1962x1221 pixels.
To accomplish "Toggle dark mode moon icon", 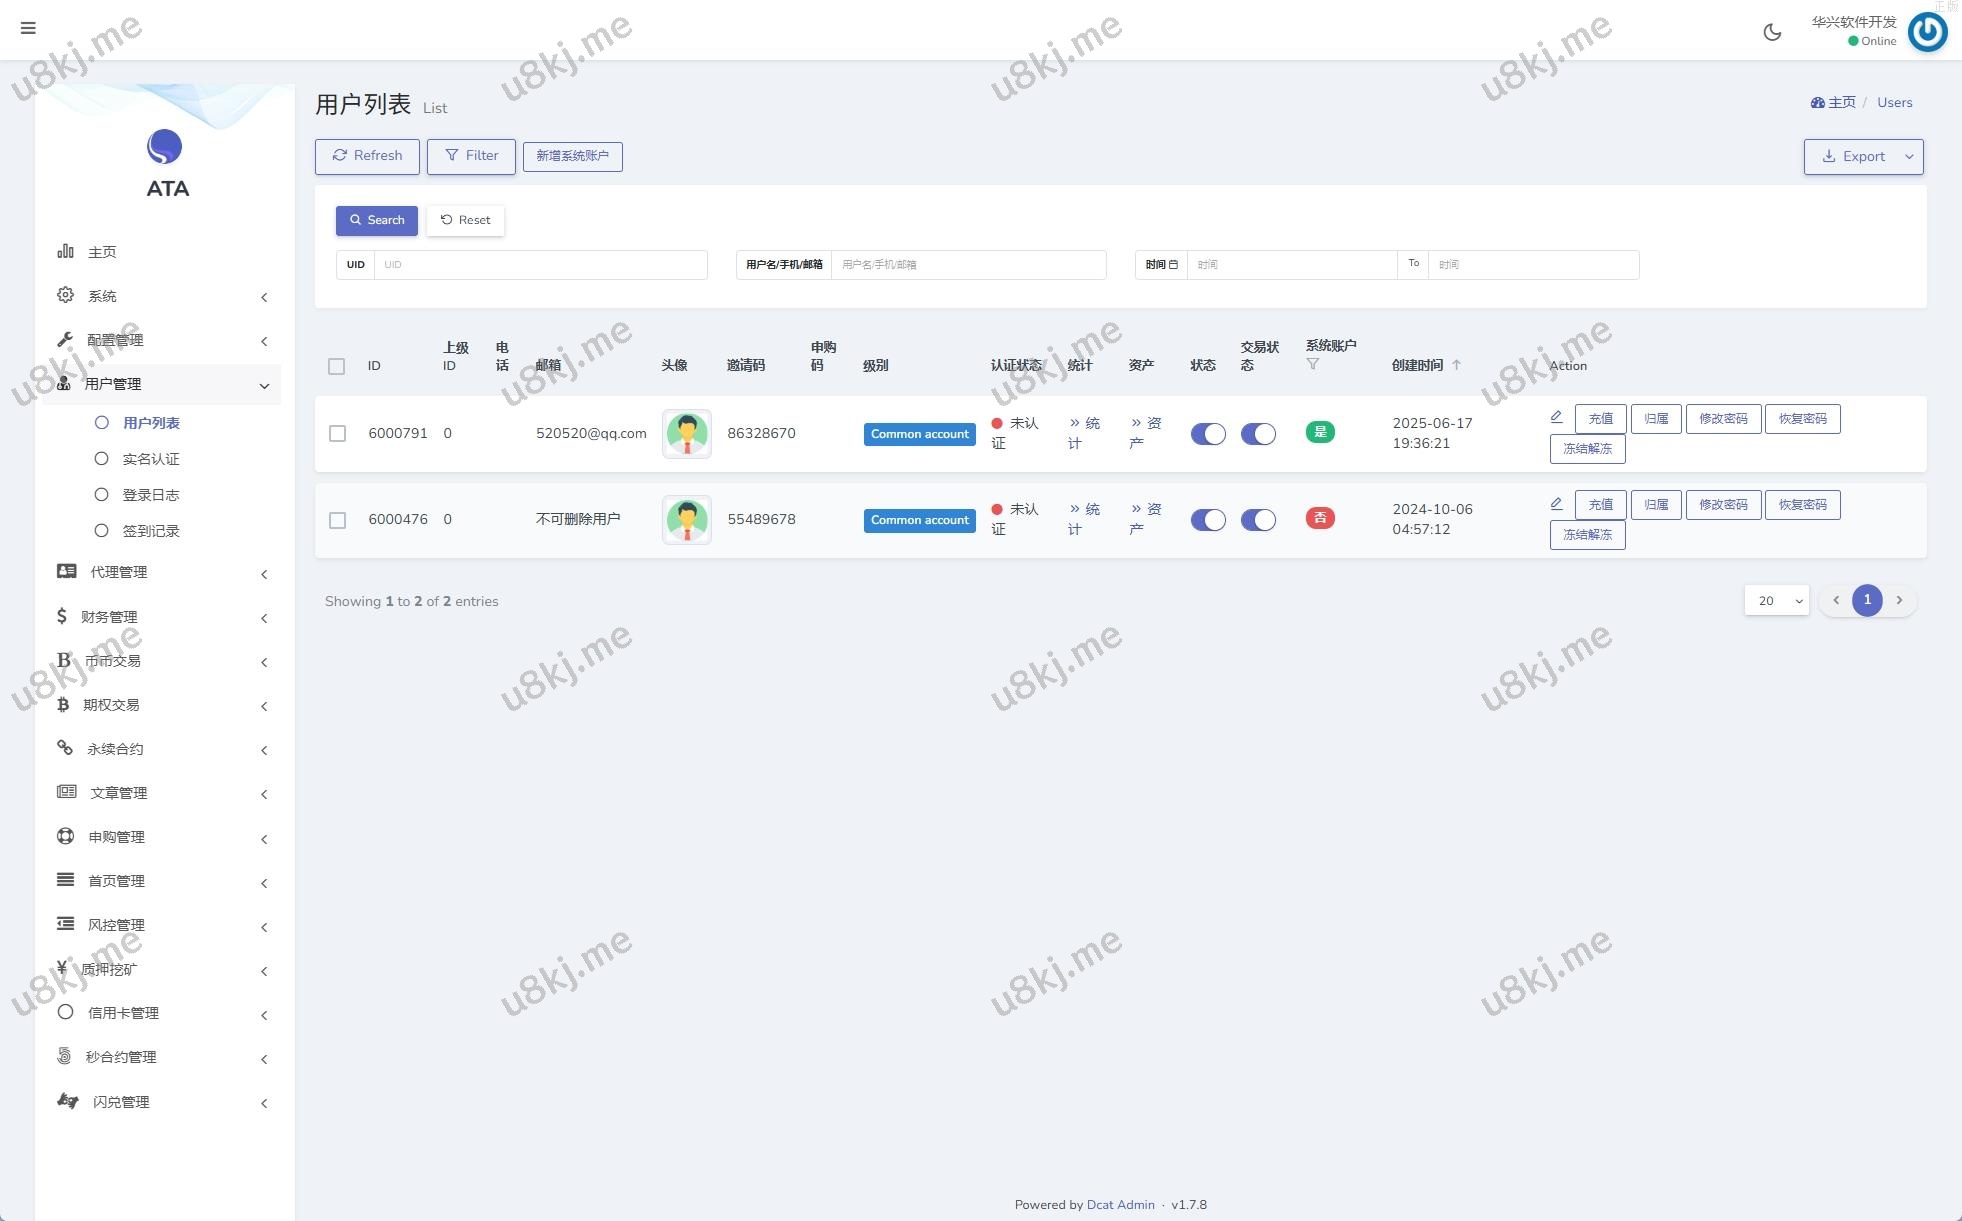I will click(x=1772, y=32).
